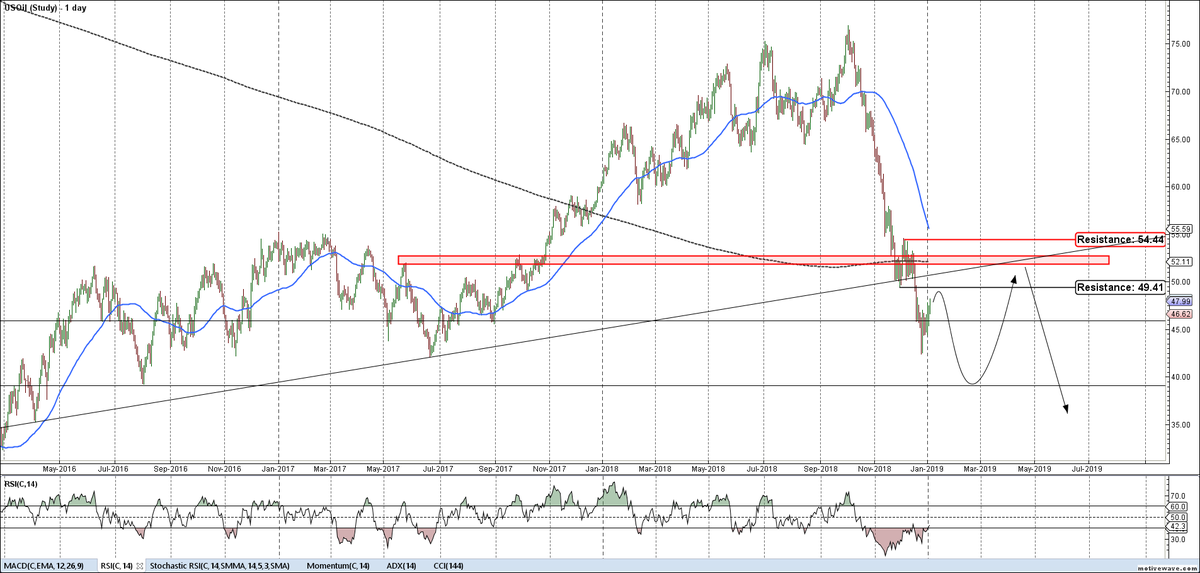Click the 70.00 price axis label
Viewport: 1200px width, 573px height.
point(1179,91)
